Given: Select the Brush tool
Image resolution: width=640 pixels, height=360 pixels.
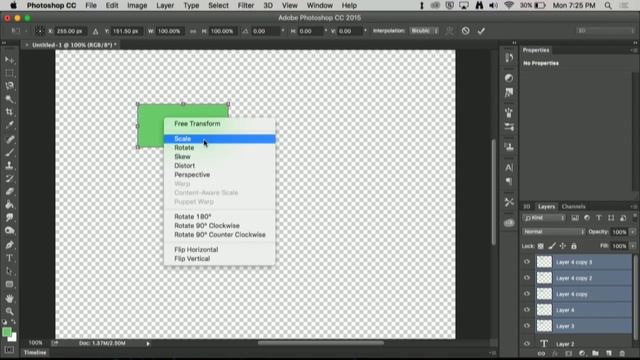Looking at the screenshot, I should pos(9,152).
